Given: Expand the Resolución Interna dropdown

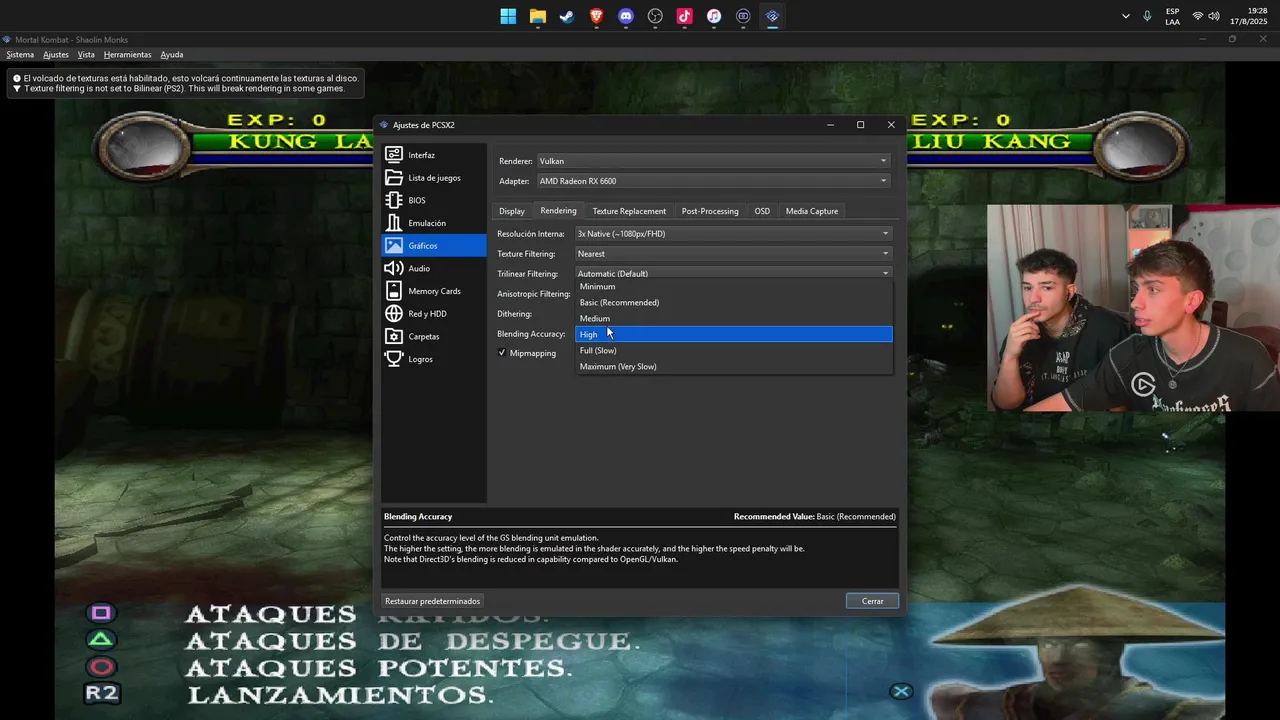Looking at the screenshot, I should click(733, 234).
